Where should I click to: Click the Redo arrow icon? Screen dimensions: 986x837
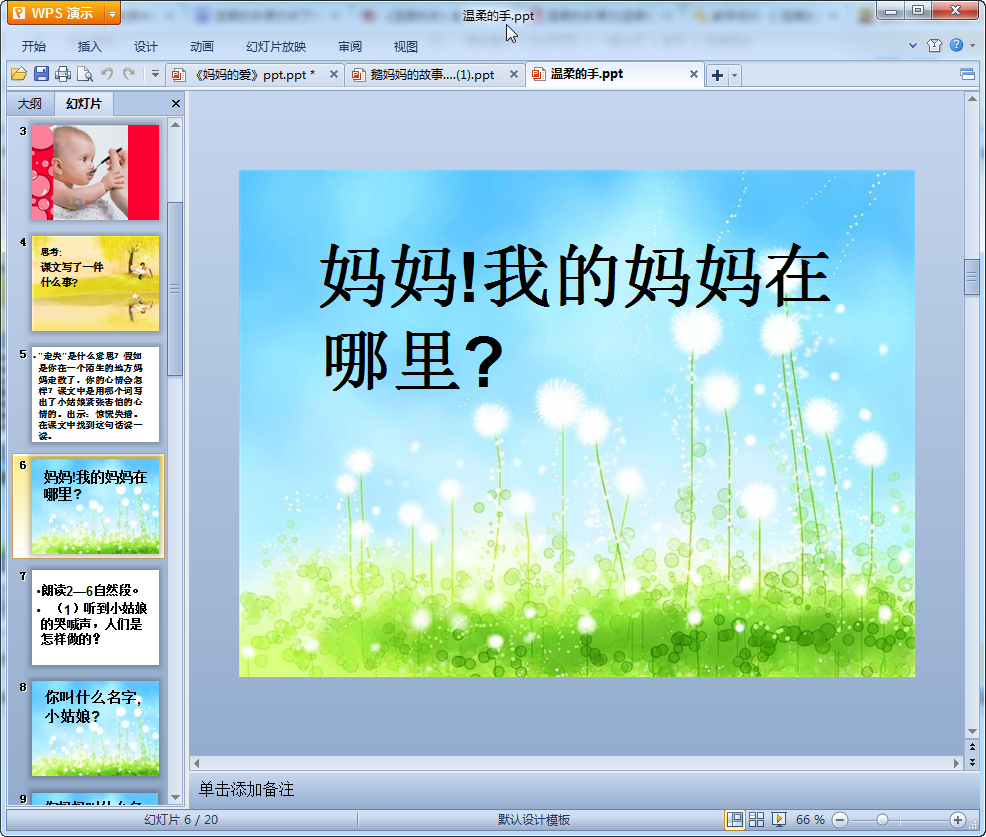(129, 74)
